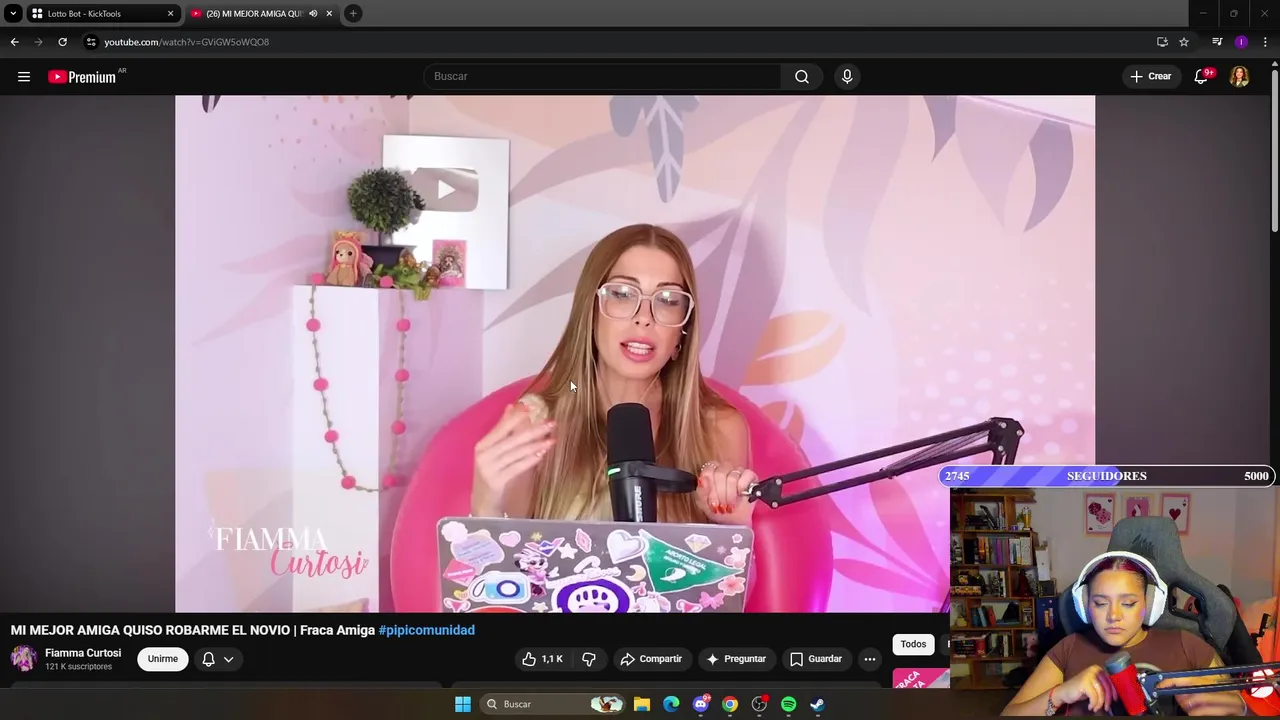Image resolution: width=1280 pixels, height=720 pixels.
Task: Click the page vertical scrollbar
Action: (1275, 150)
